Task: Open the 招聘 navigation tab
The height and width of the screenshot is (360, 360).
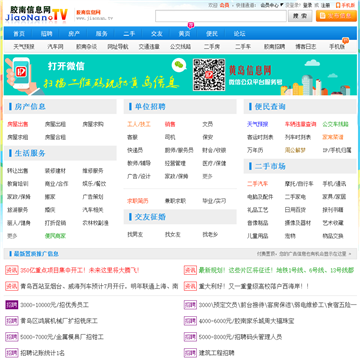Action: (x=46, y=34)
